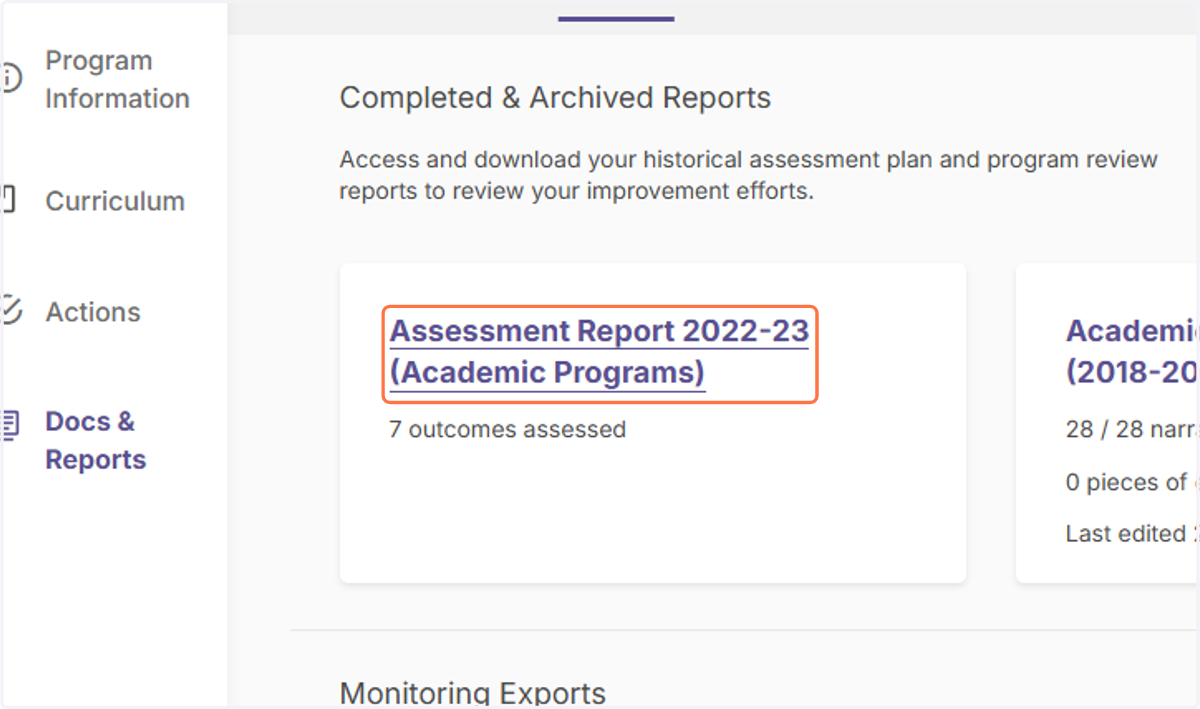Open Program Information in sidebar
1200x709 pixels.
point(117,80)
